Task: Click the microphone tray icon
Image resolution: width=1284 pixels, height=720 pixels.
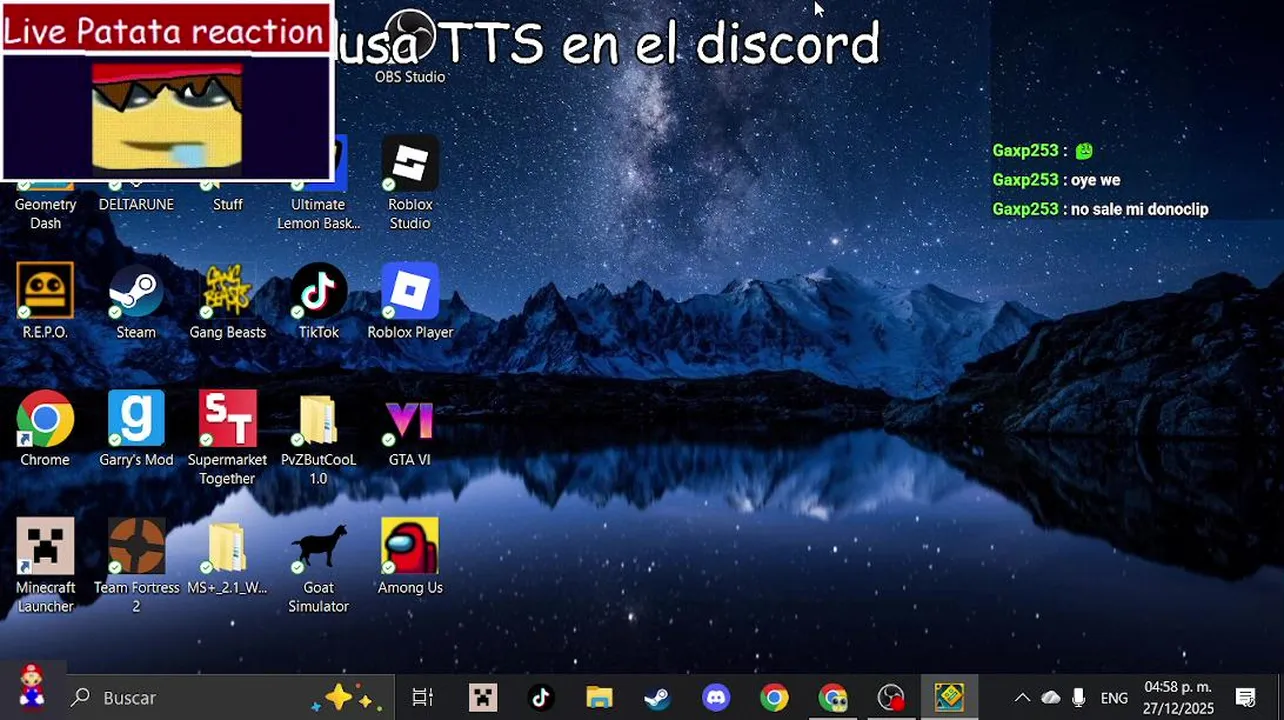Action: (1079, 698)
